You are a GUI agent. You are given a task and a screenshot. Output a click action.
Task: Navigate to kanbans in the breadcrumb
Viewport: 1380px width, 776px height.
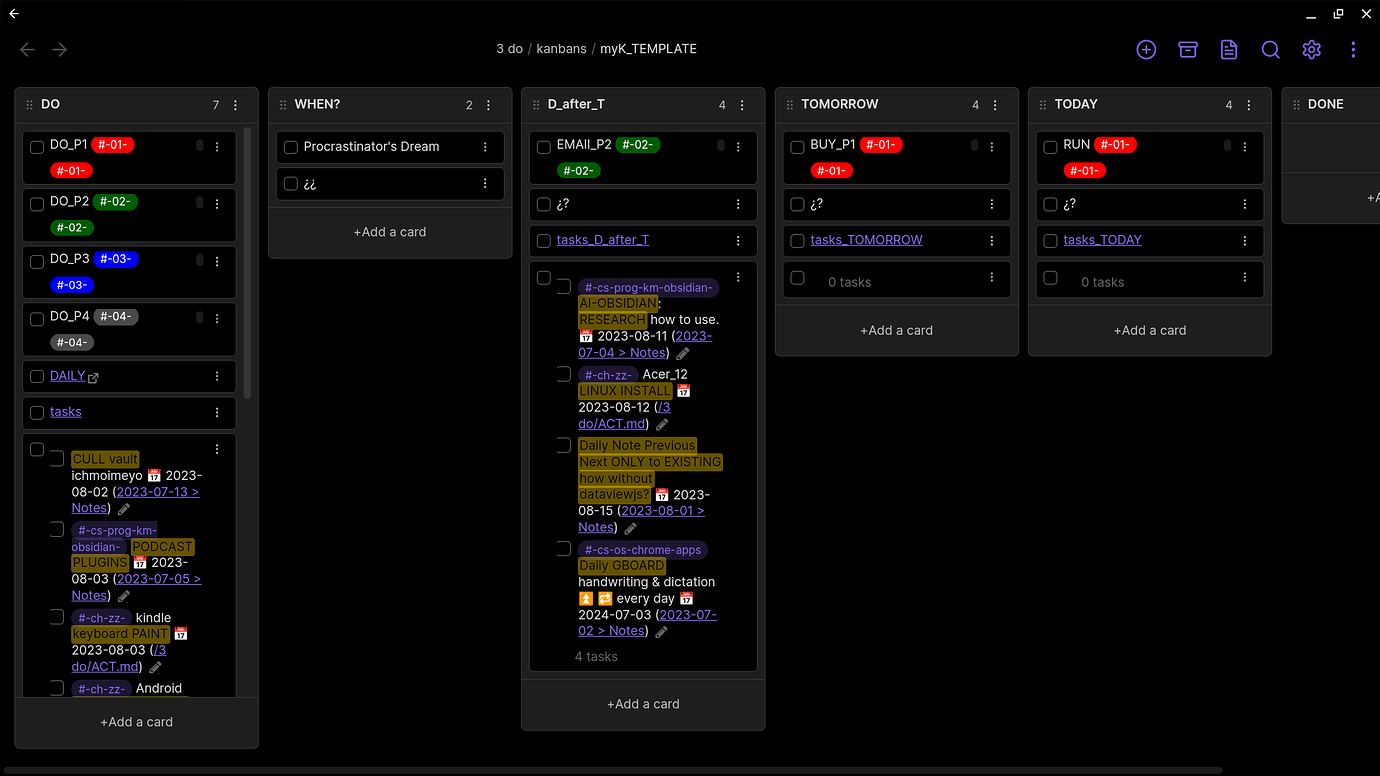pyautogui.click(x=561, y=48)
